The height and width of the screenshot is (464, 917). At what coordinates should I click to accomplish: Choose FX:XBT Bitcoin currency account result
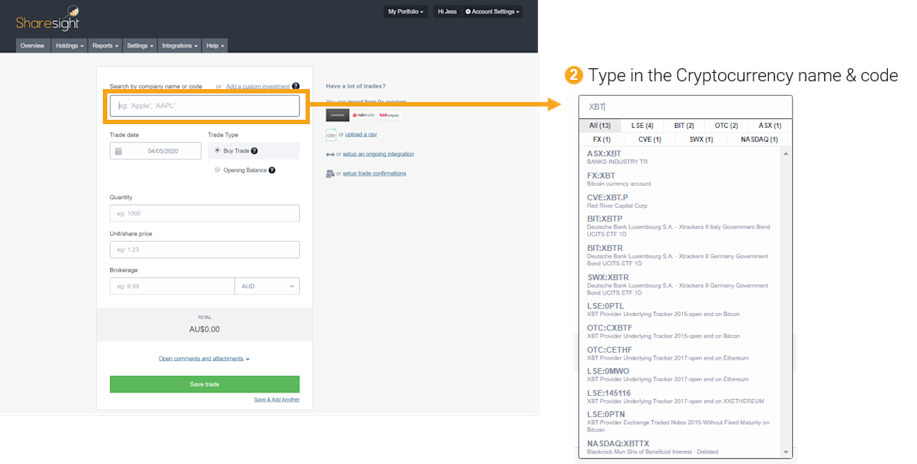[x=681, y=180]
